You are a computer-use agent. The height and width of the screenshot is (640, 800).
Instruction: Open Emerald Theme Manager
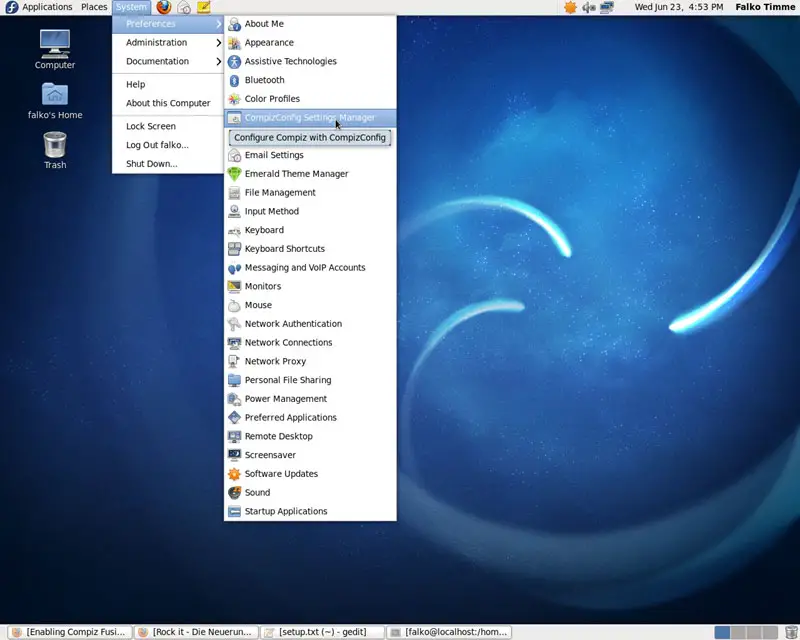pyautogui.click(x=310, y=174)
